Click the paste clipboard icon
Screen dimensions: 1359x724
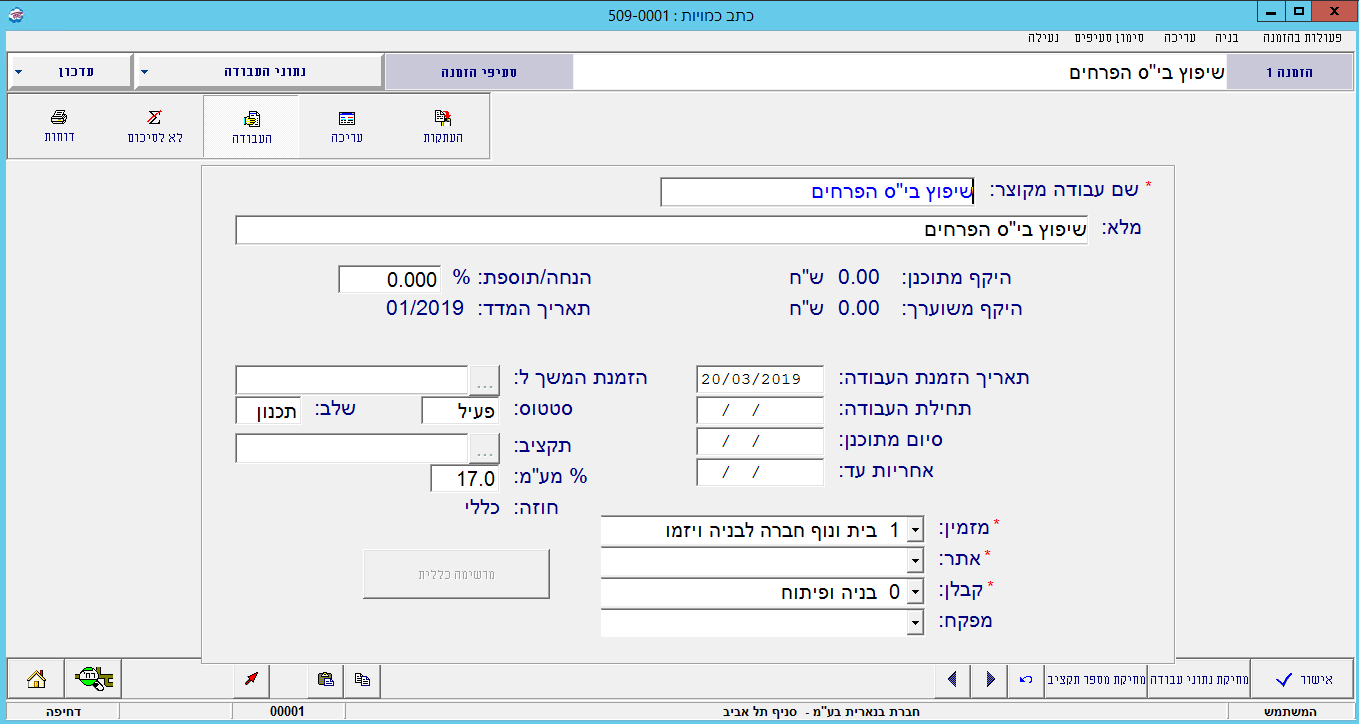pos(325,679)
